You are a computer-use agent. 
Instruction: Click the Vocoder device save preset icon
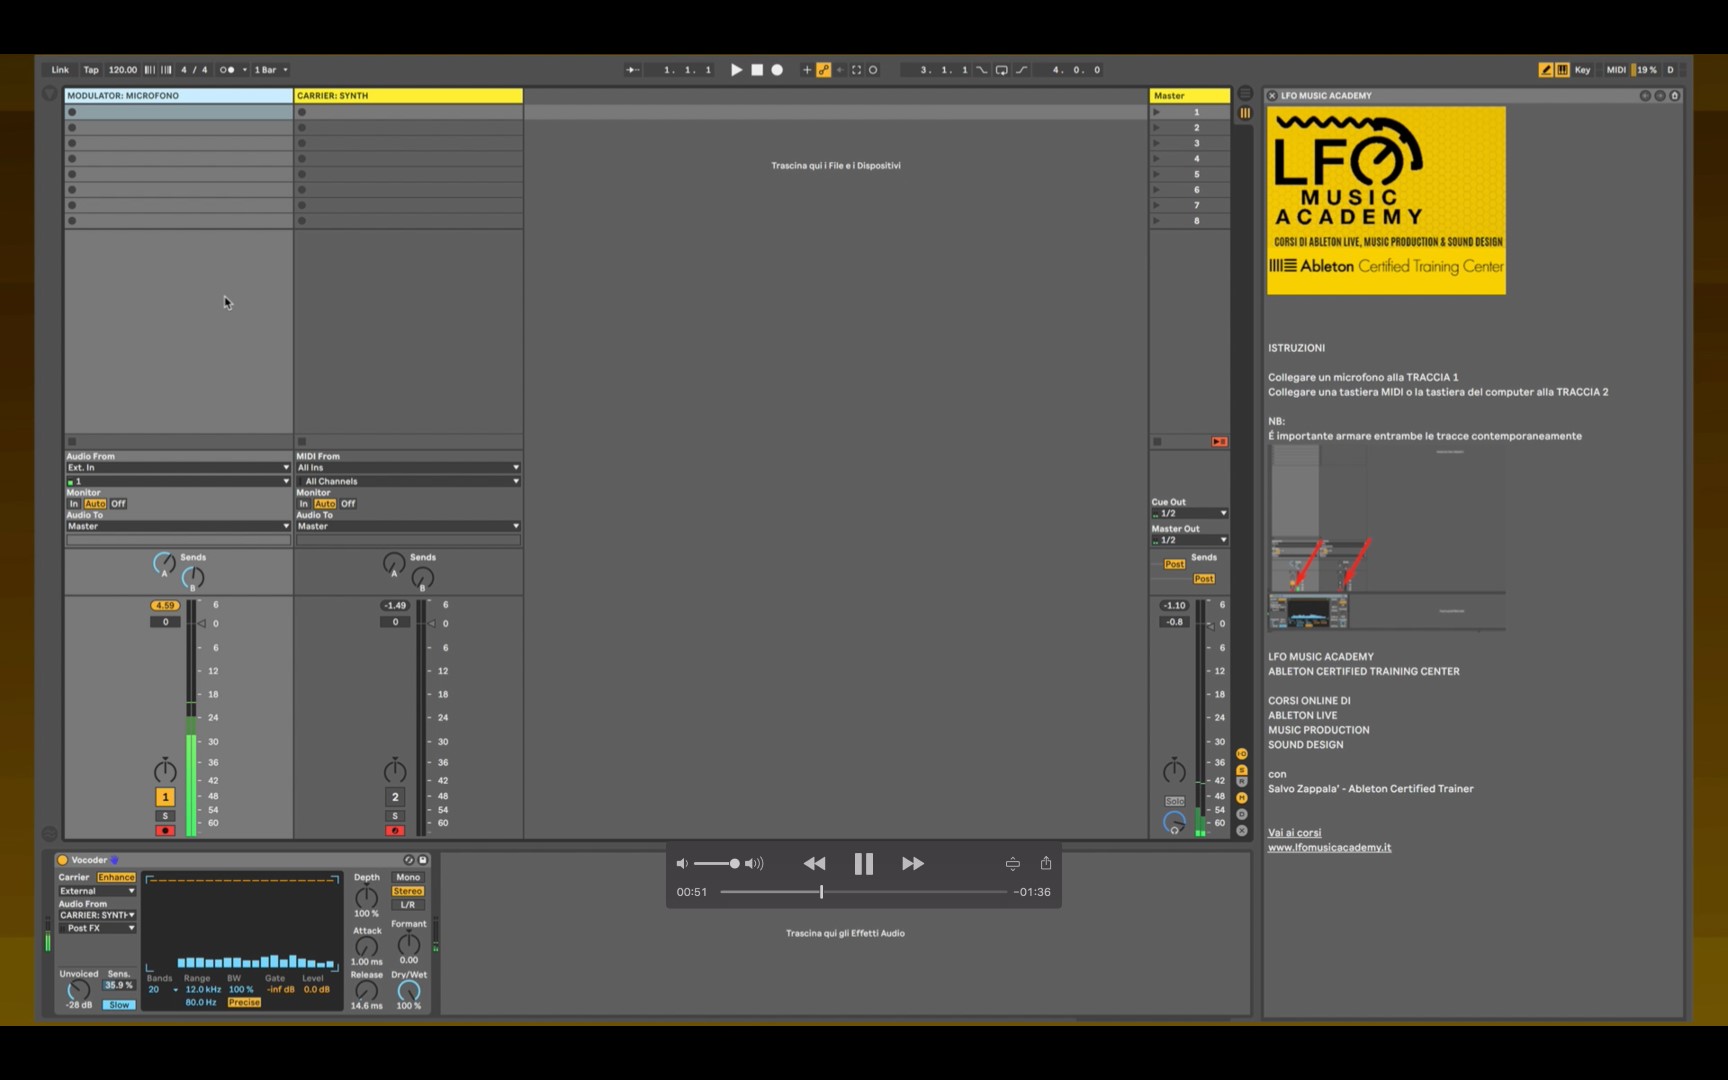[x=423, y=860]
